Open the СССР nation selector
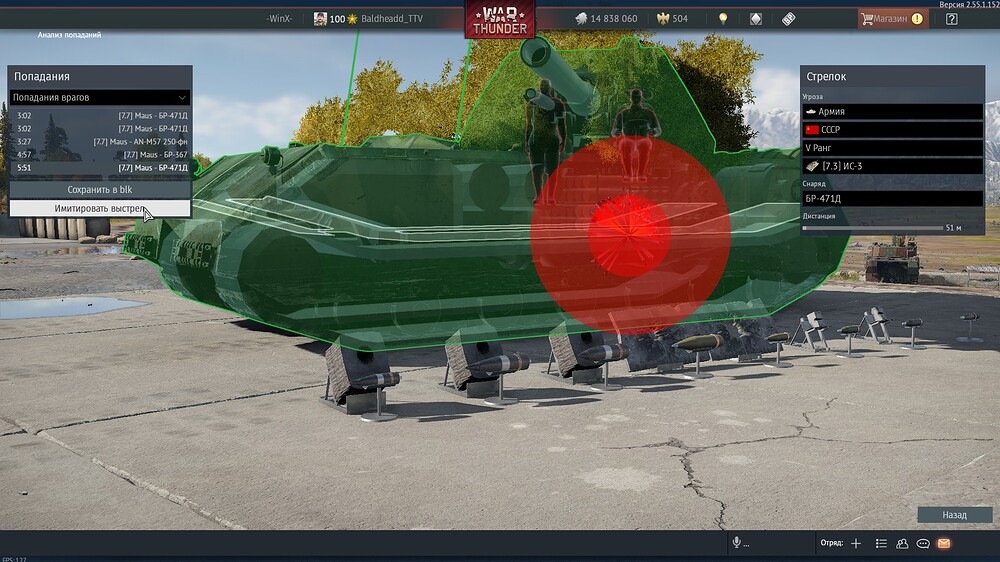The width and height of the screenshot is (1000, 562). coord(892,129)
